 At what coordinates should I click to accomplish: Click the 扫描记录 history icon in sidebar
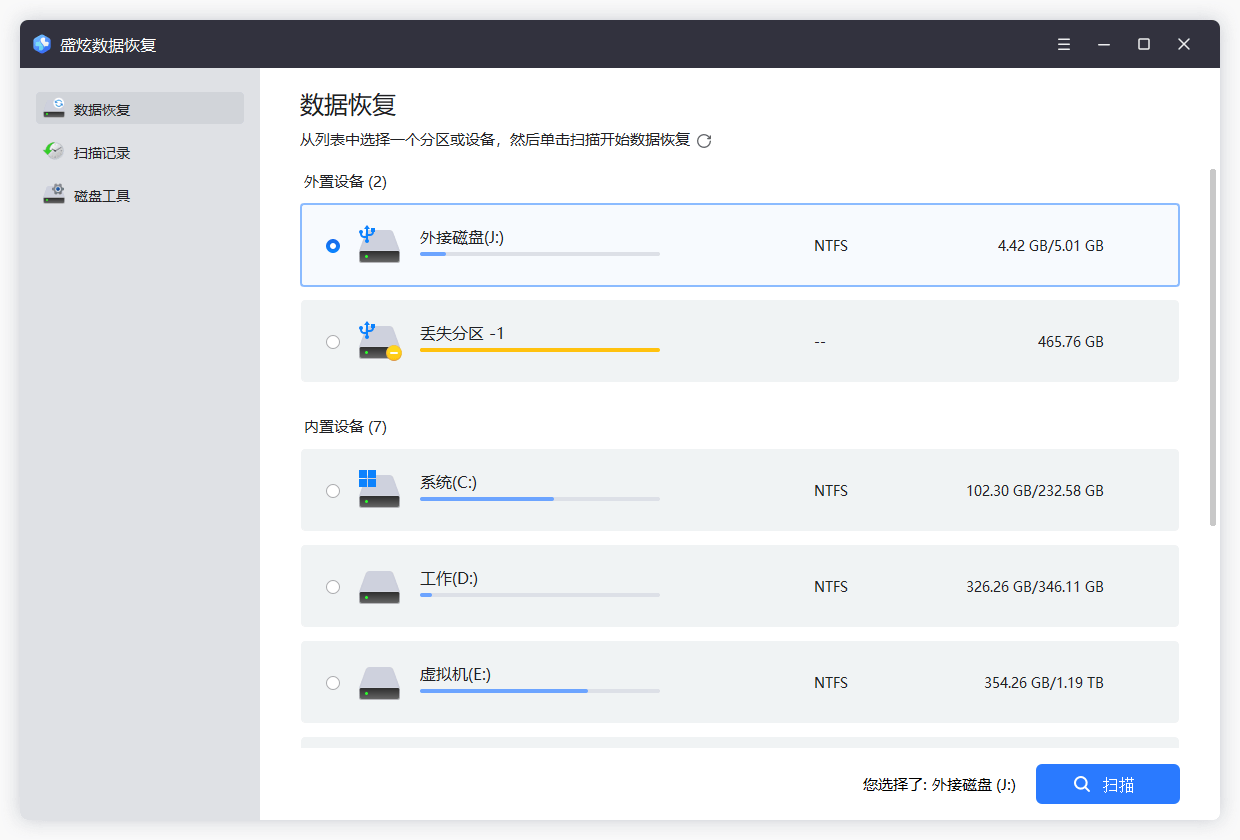[x=54, y=151]
